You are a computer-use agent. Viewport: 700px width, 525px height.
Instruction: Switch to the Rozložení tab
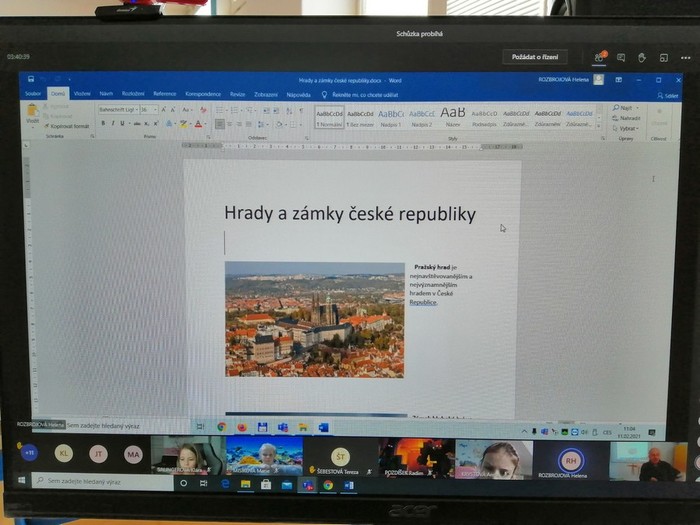tap(133, 94)
